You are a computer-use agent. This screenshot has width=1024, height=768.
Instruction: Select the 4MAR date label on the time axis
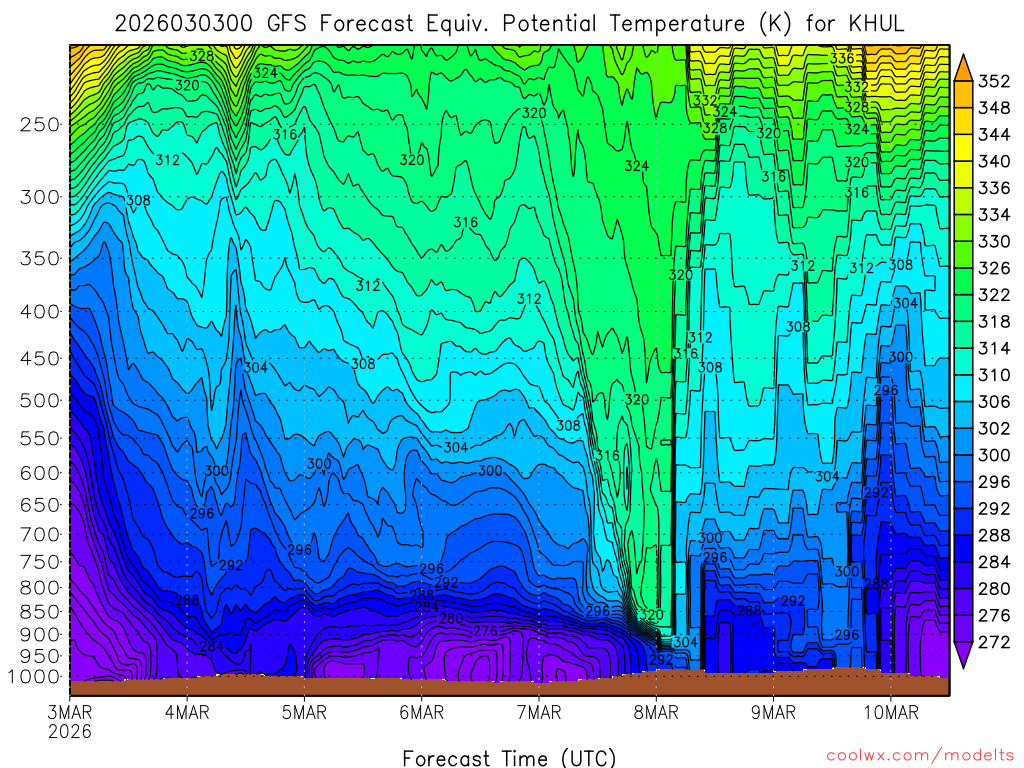(x=187, y=712)
